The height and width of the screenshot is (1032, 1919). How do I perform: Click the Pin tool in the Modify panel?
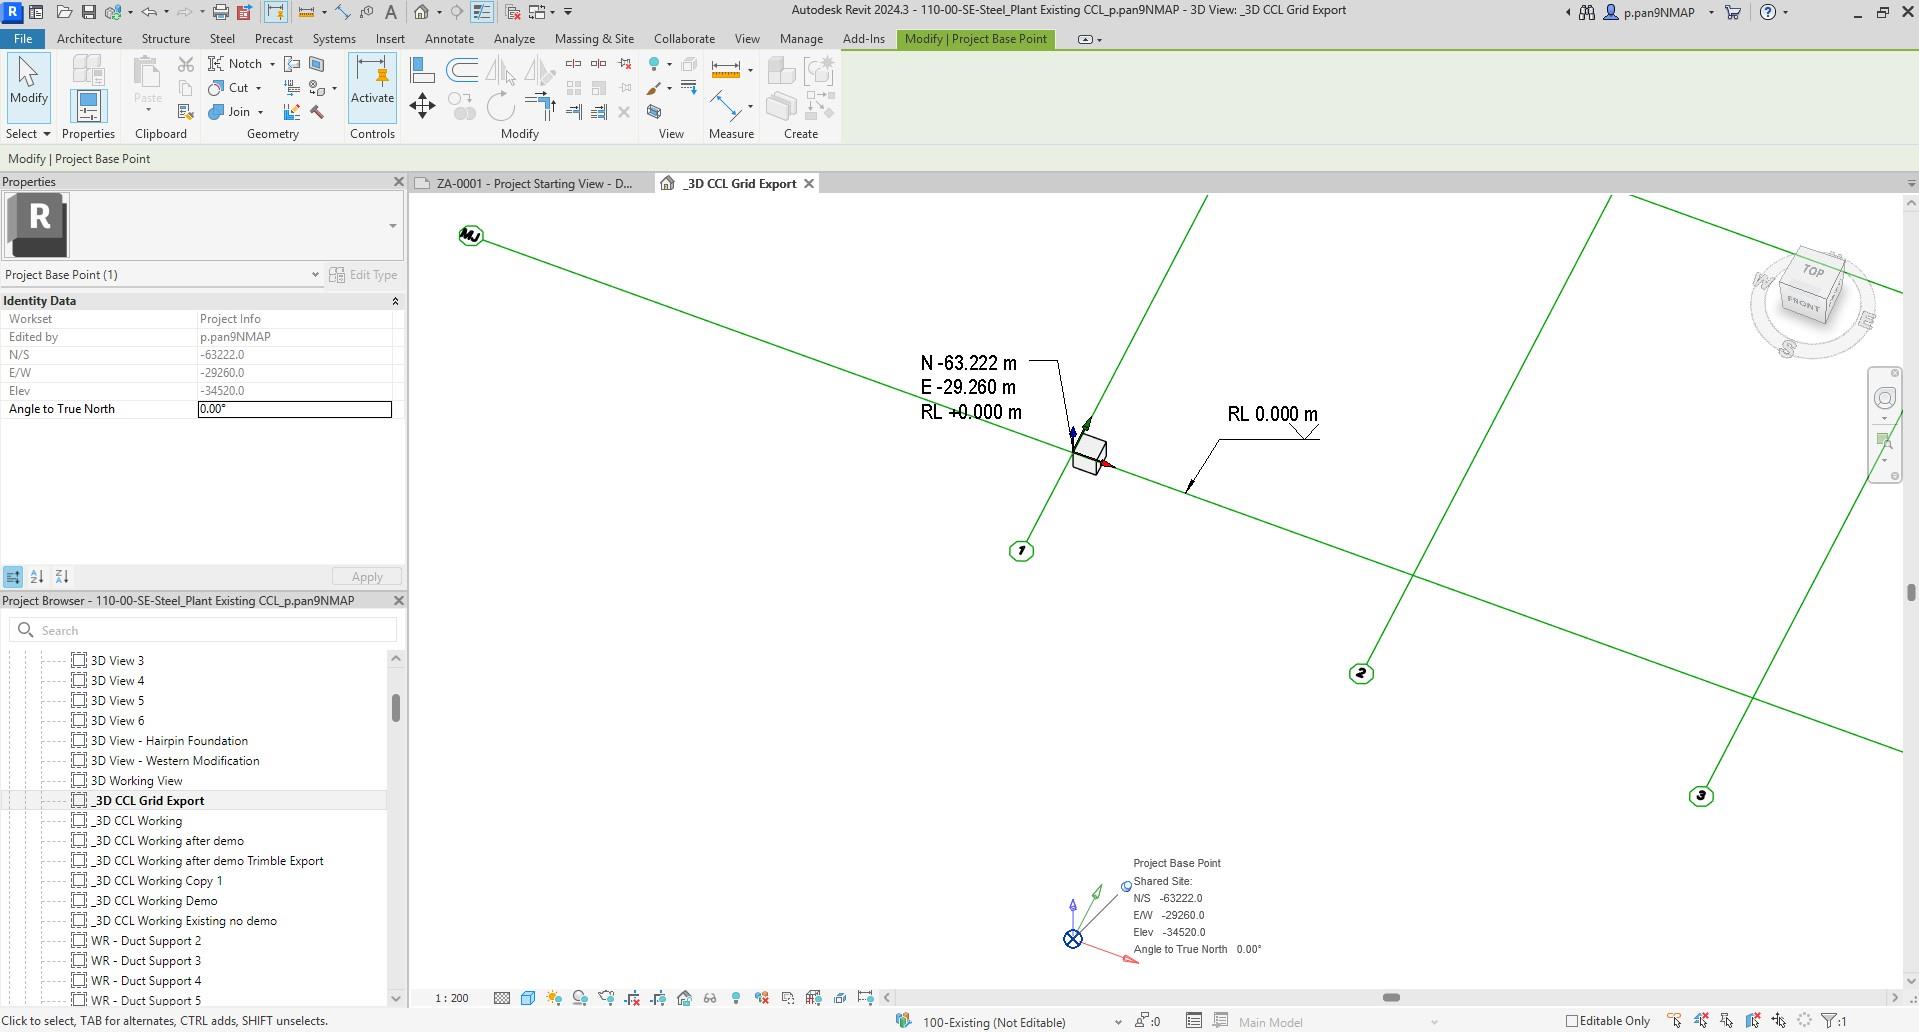point(625,87)
